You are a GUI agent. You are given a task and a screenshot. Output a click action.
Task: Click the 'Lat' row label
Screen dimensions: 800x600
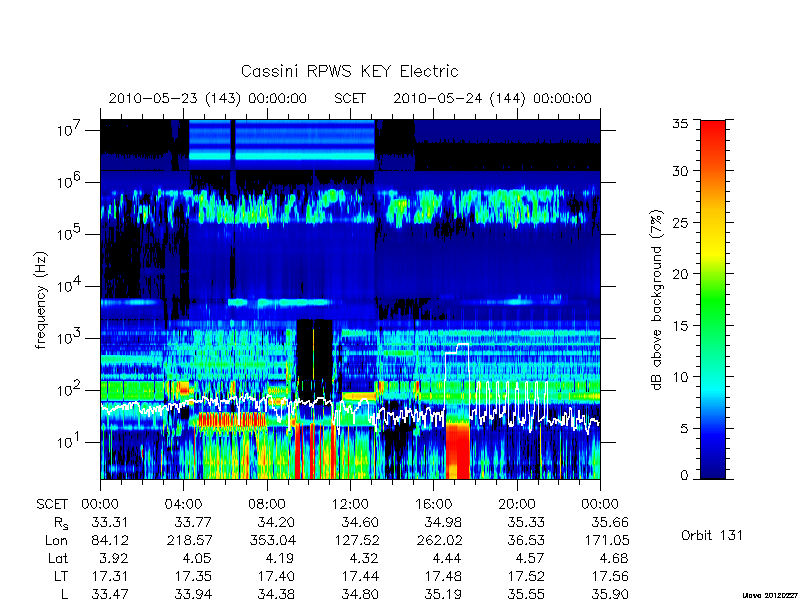pos(58,558)
